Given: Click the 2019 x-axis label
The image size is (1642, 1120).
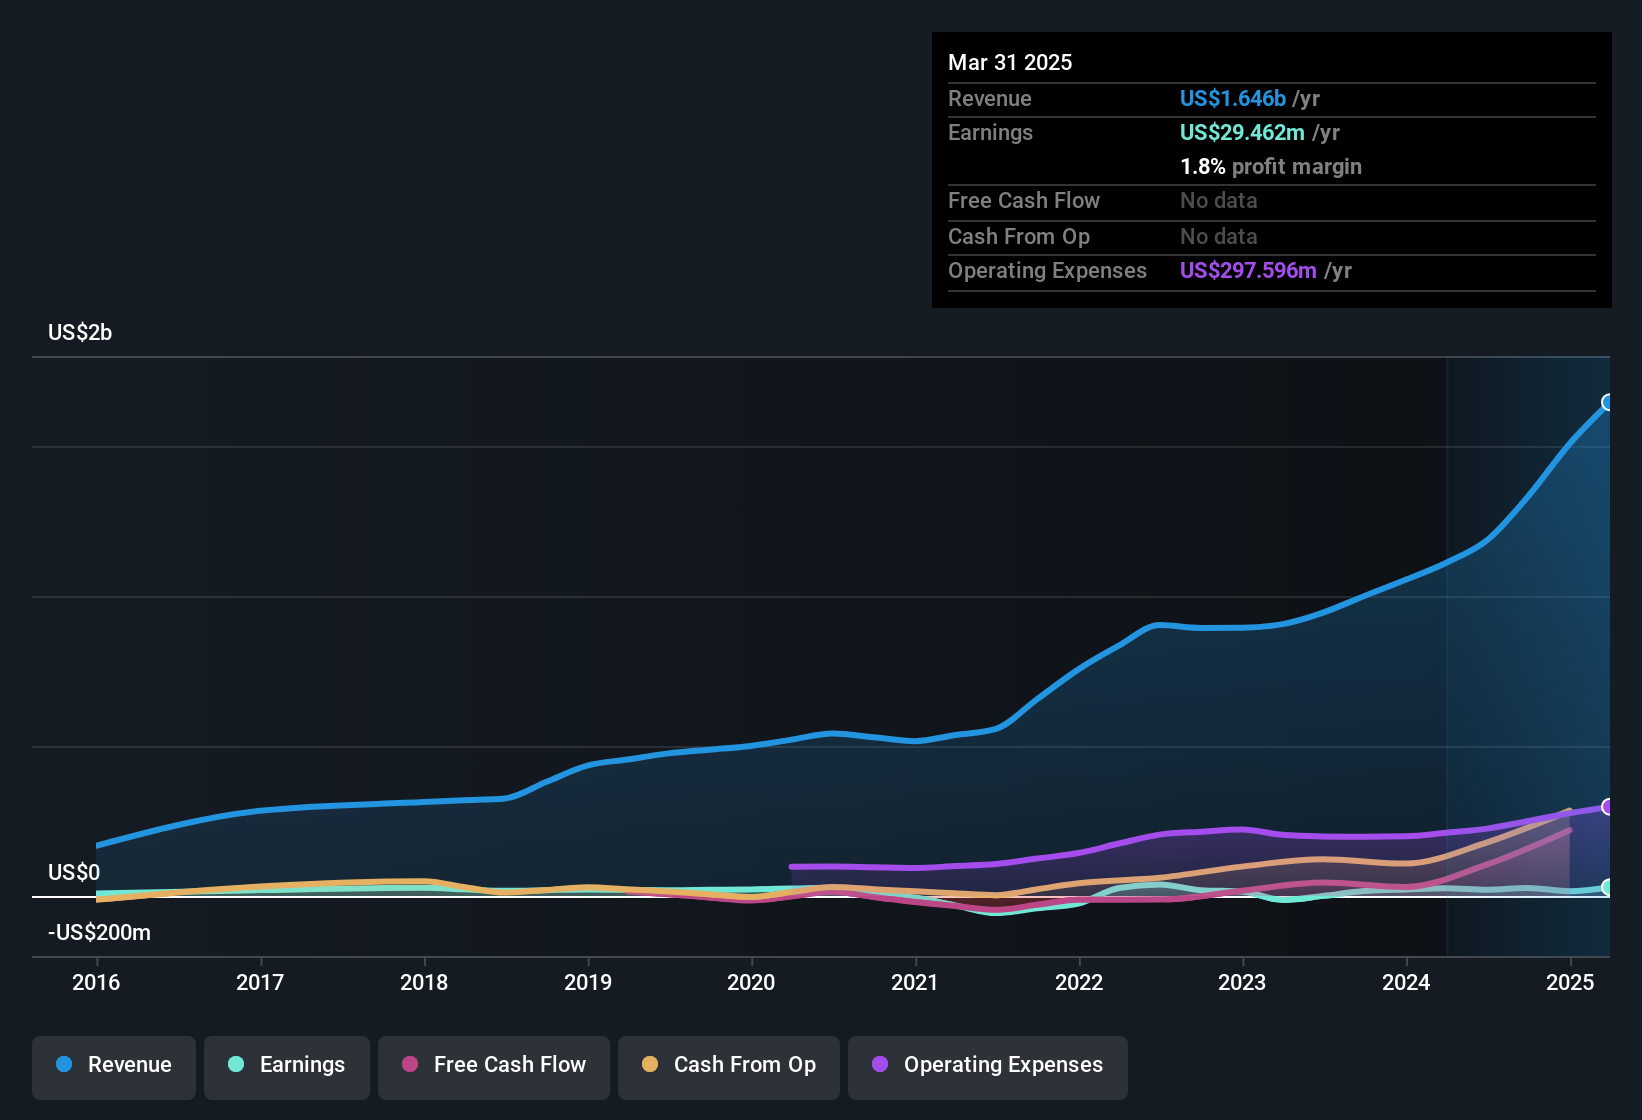Looking at the screenshot, I should (588, 982).
